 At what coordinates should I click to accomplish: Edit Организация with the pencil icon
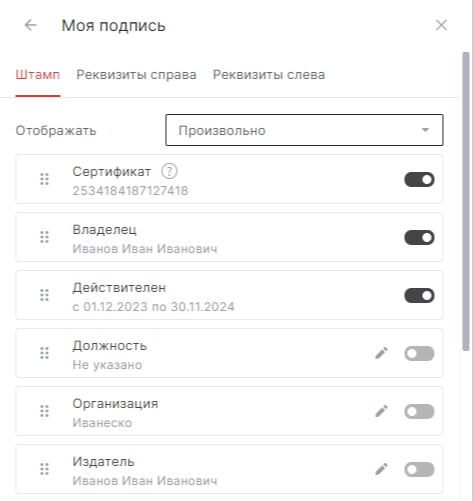[x=381, y=411]
